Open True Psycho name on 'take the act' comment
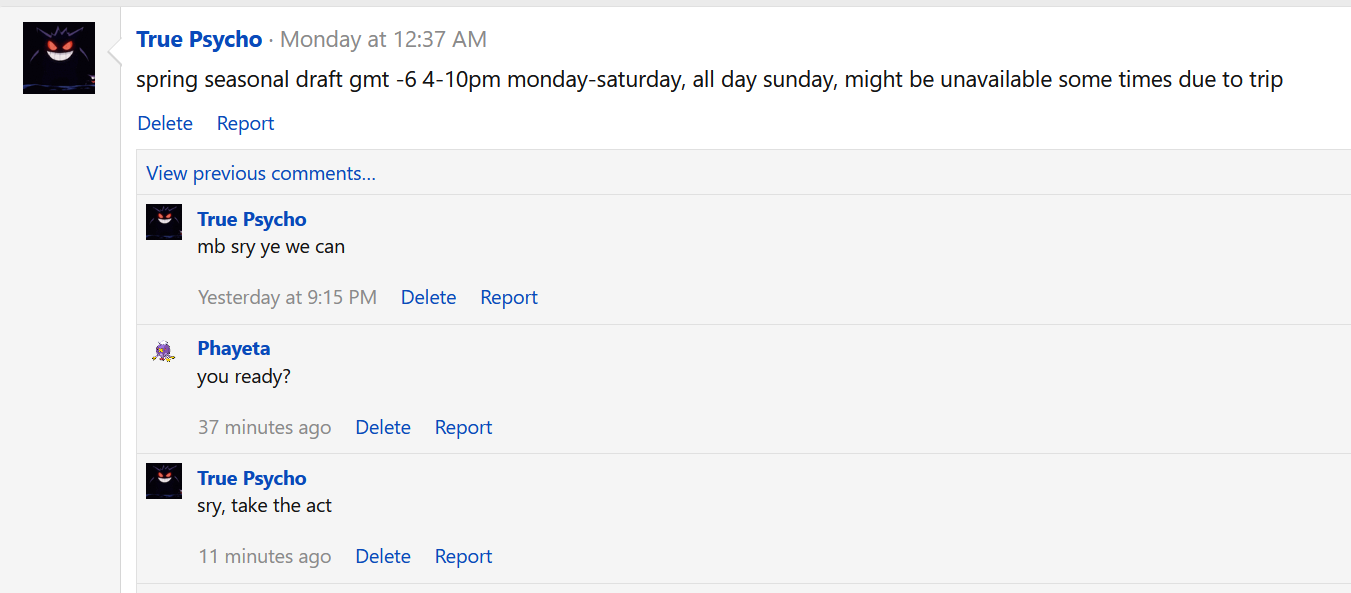 pyautogui.click(x=252, y=478)
